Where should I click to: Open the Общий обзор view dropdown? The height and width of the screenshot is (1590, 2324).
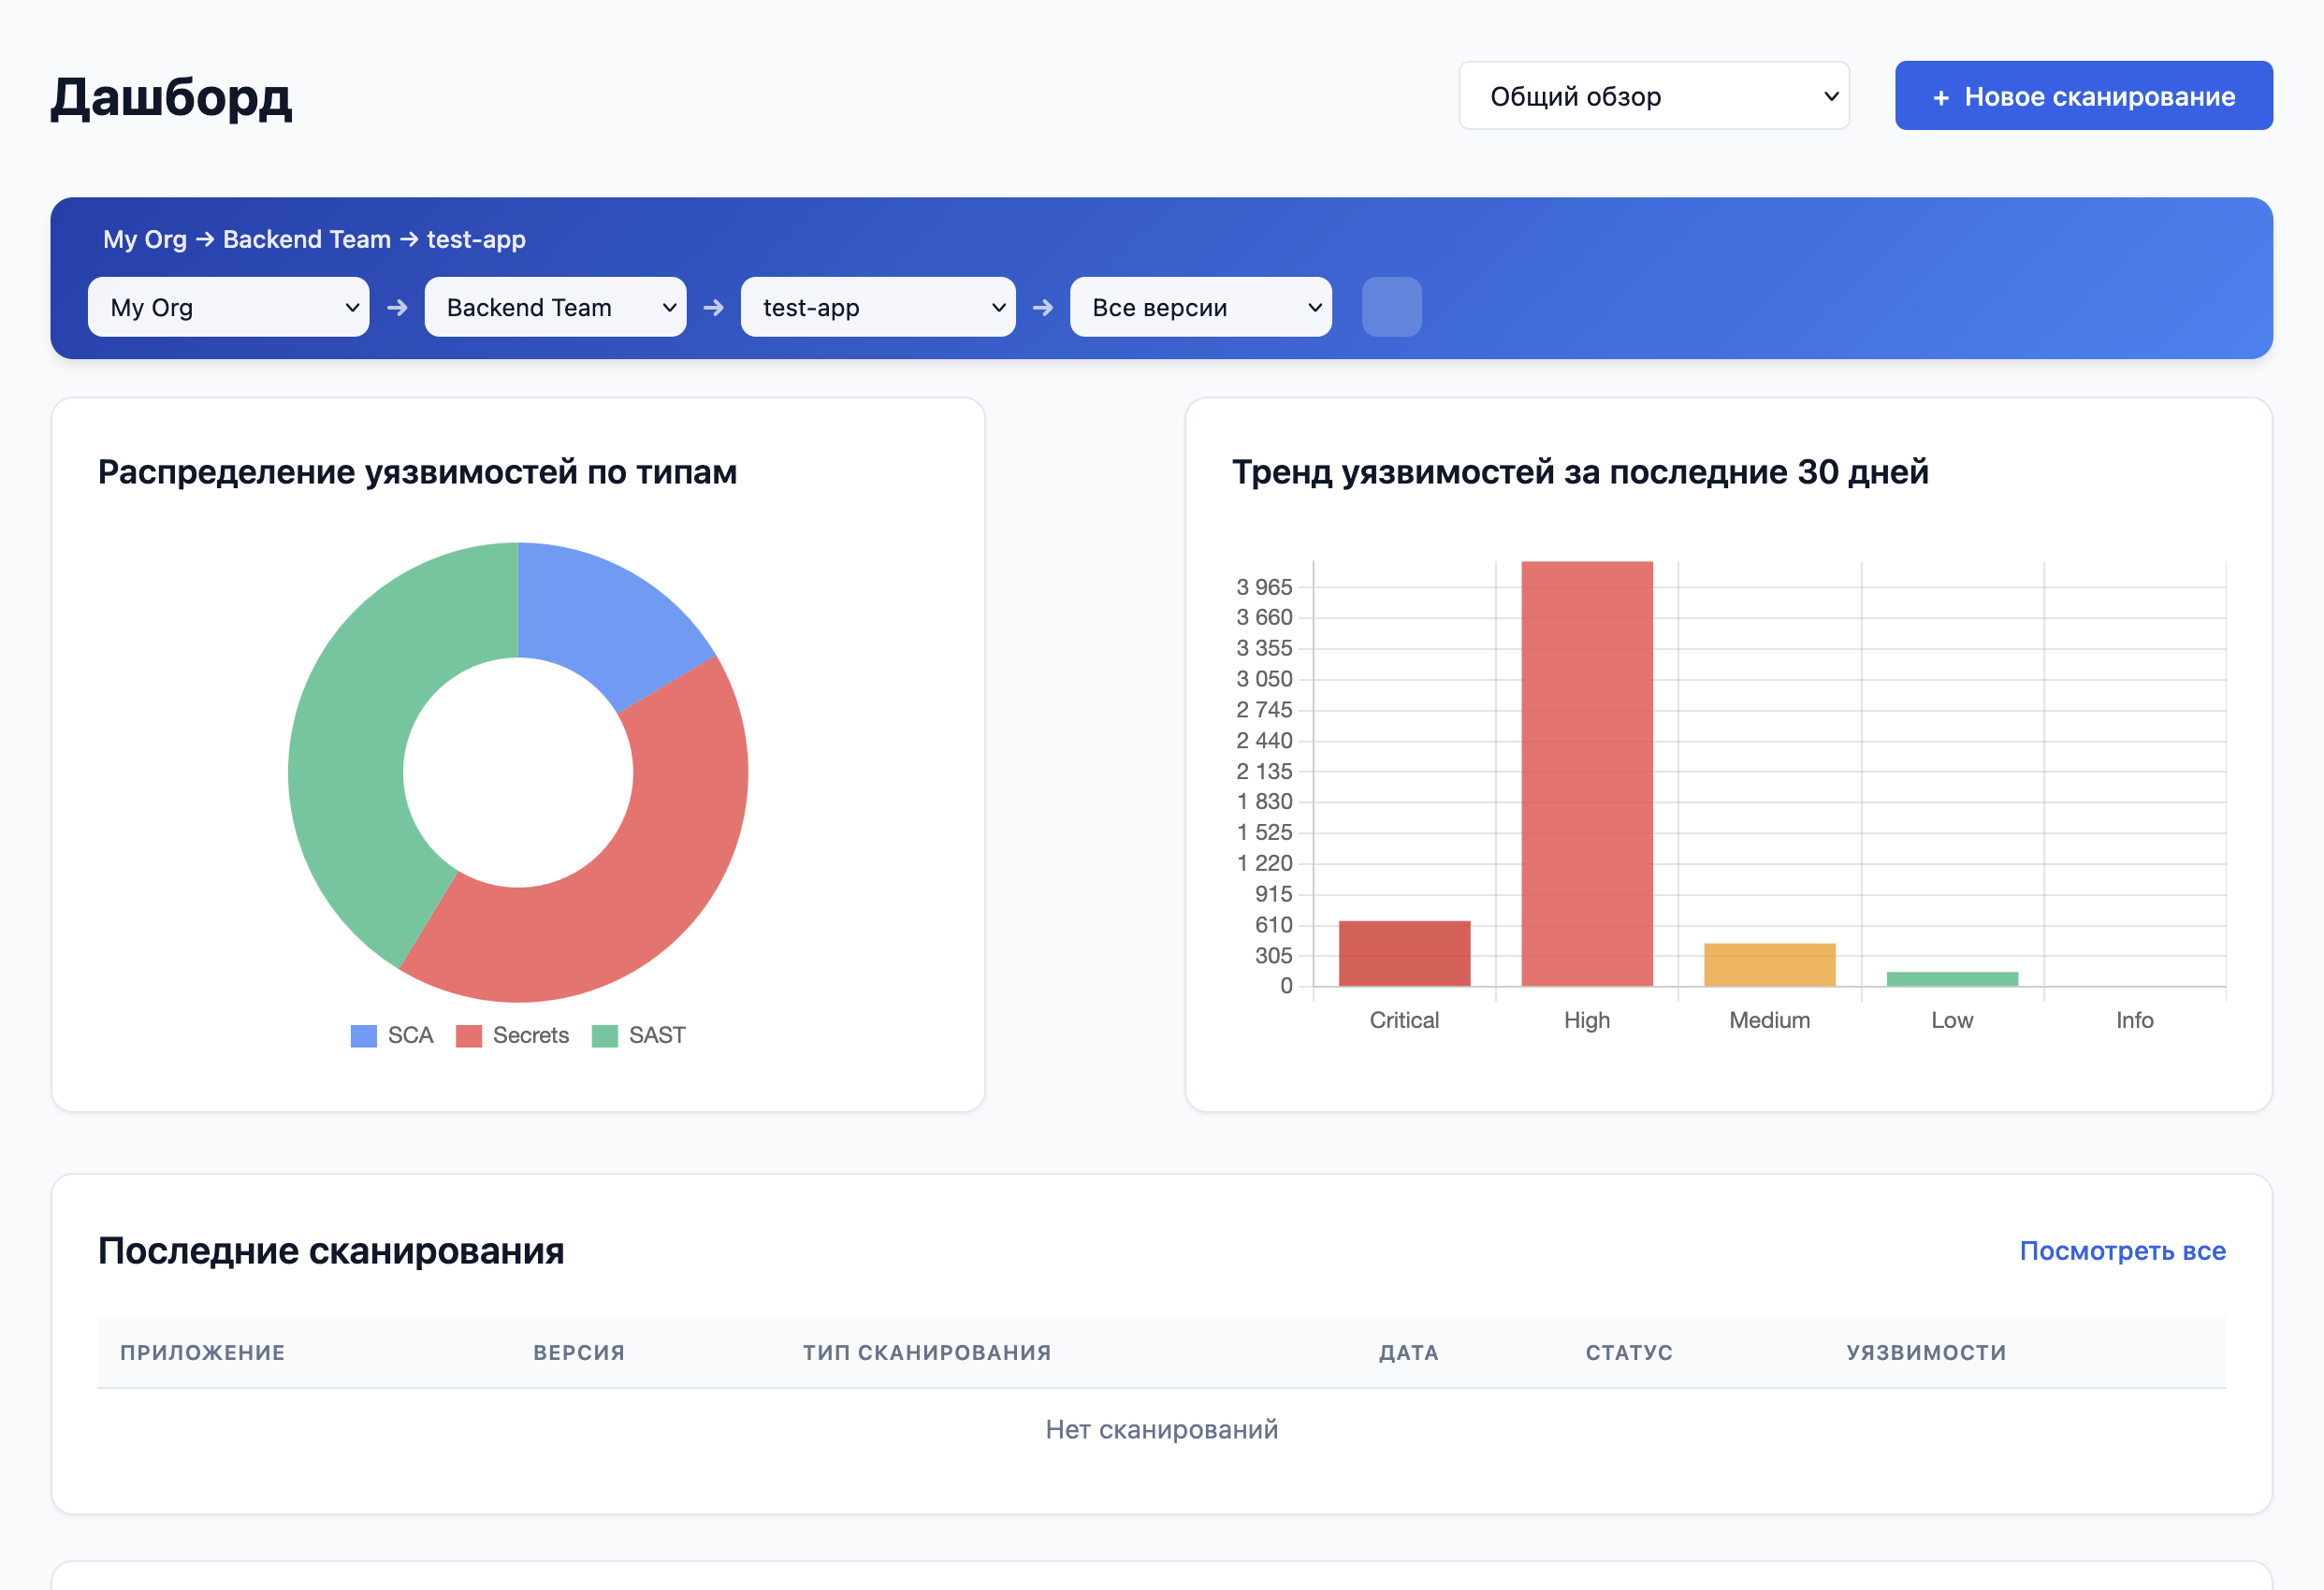tap(1653, 96)
